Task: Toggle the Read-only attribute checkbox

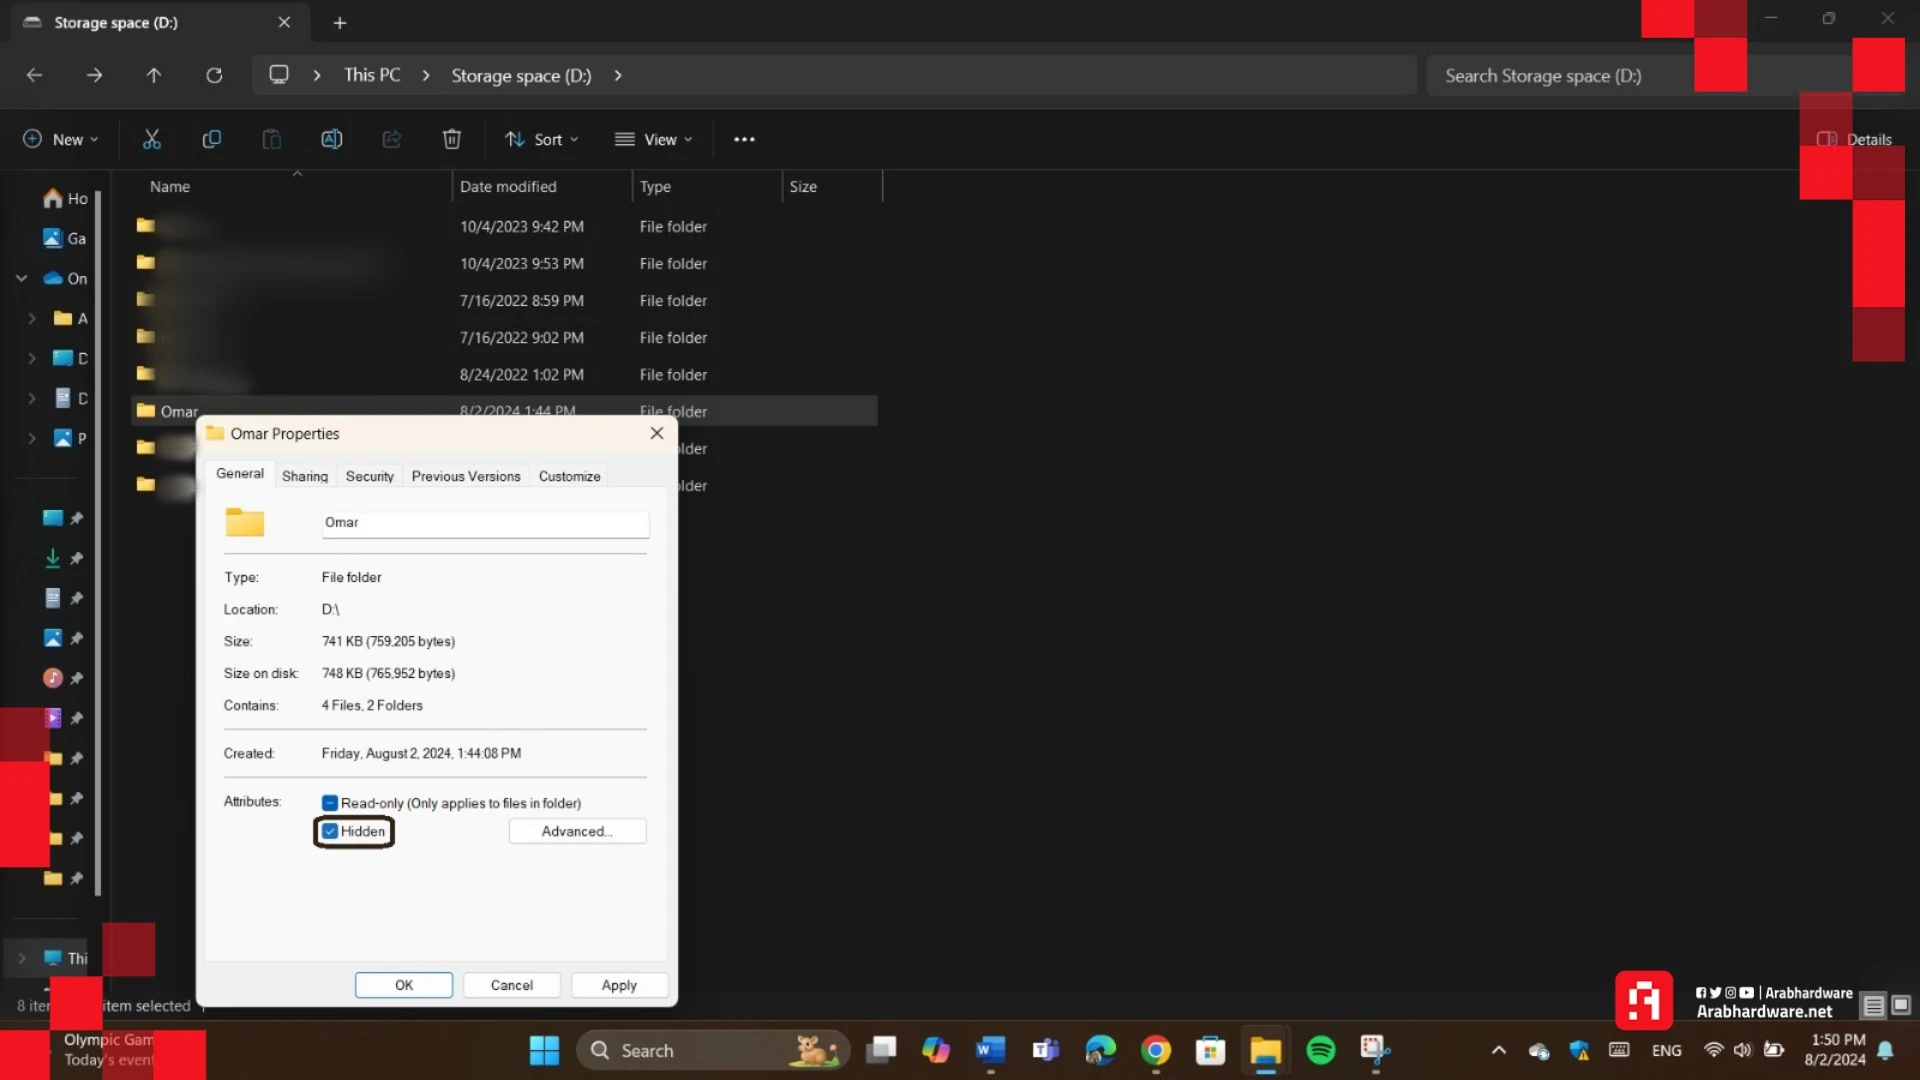Action: pyautogui.click(x=330, y=803)
